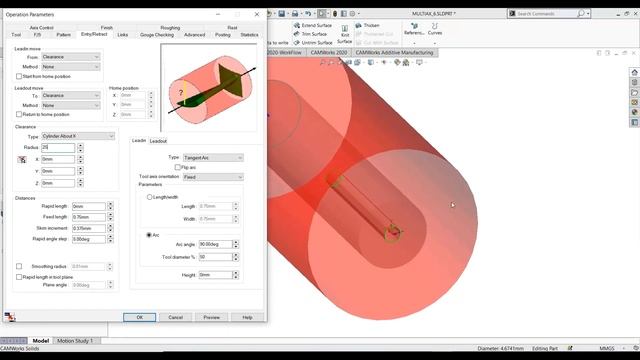The height and width of the screenshot is (360, 640).
Task: Click the Feed length input field
Action: click(89, 217)
